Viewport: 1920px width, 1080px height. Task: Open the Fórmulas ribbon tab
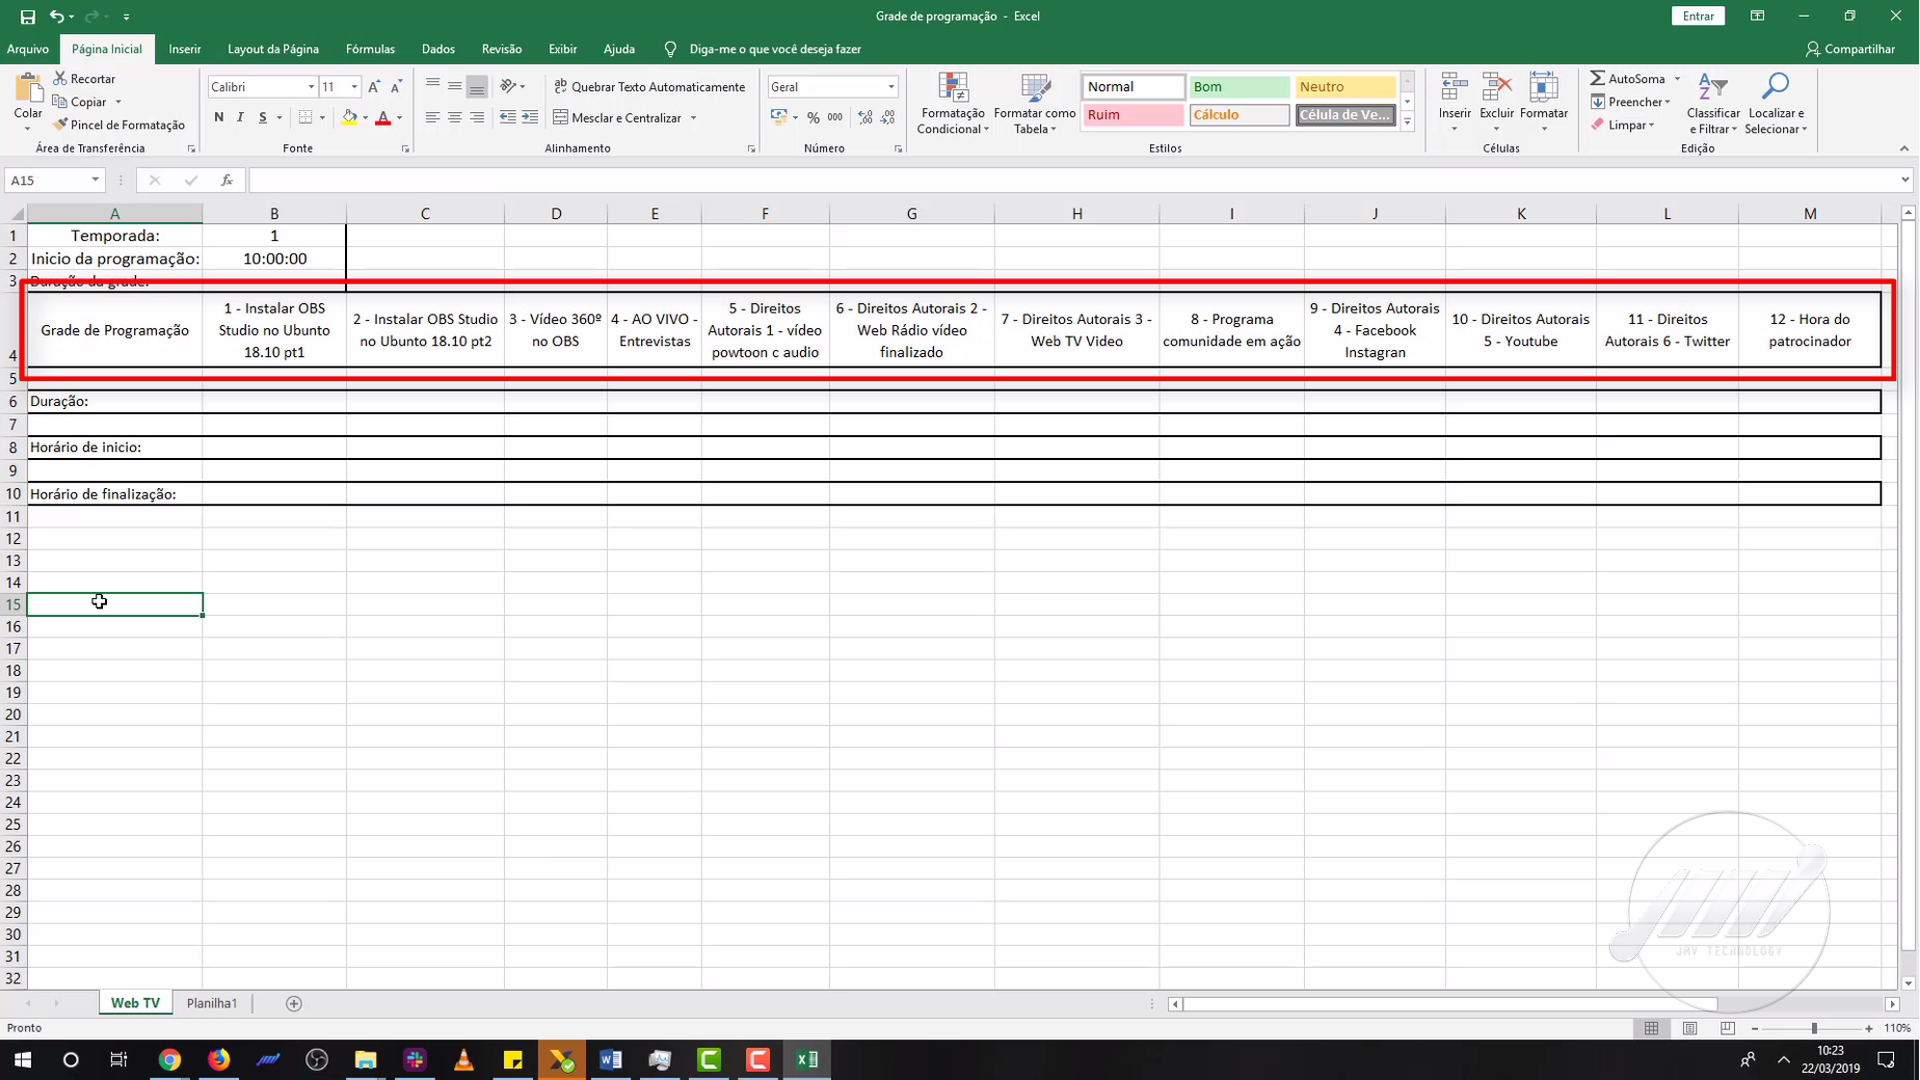[x=370, y=49]
